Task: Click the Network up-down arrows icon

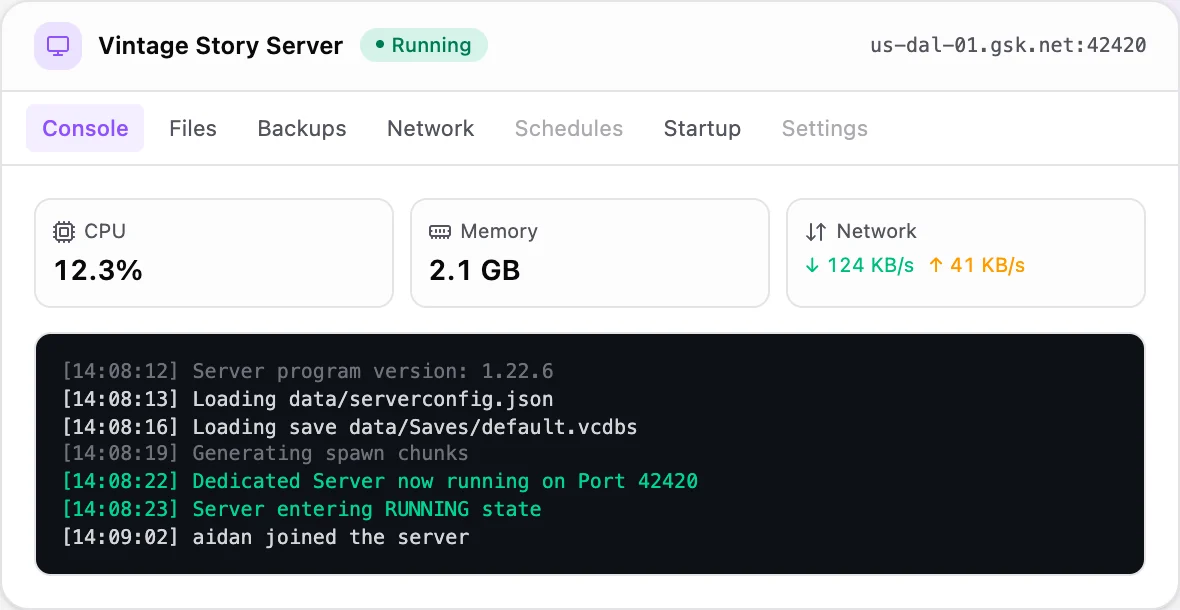Action: [x=816, y=232]
